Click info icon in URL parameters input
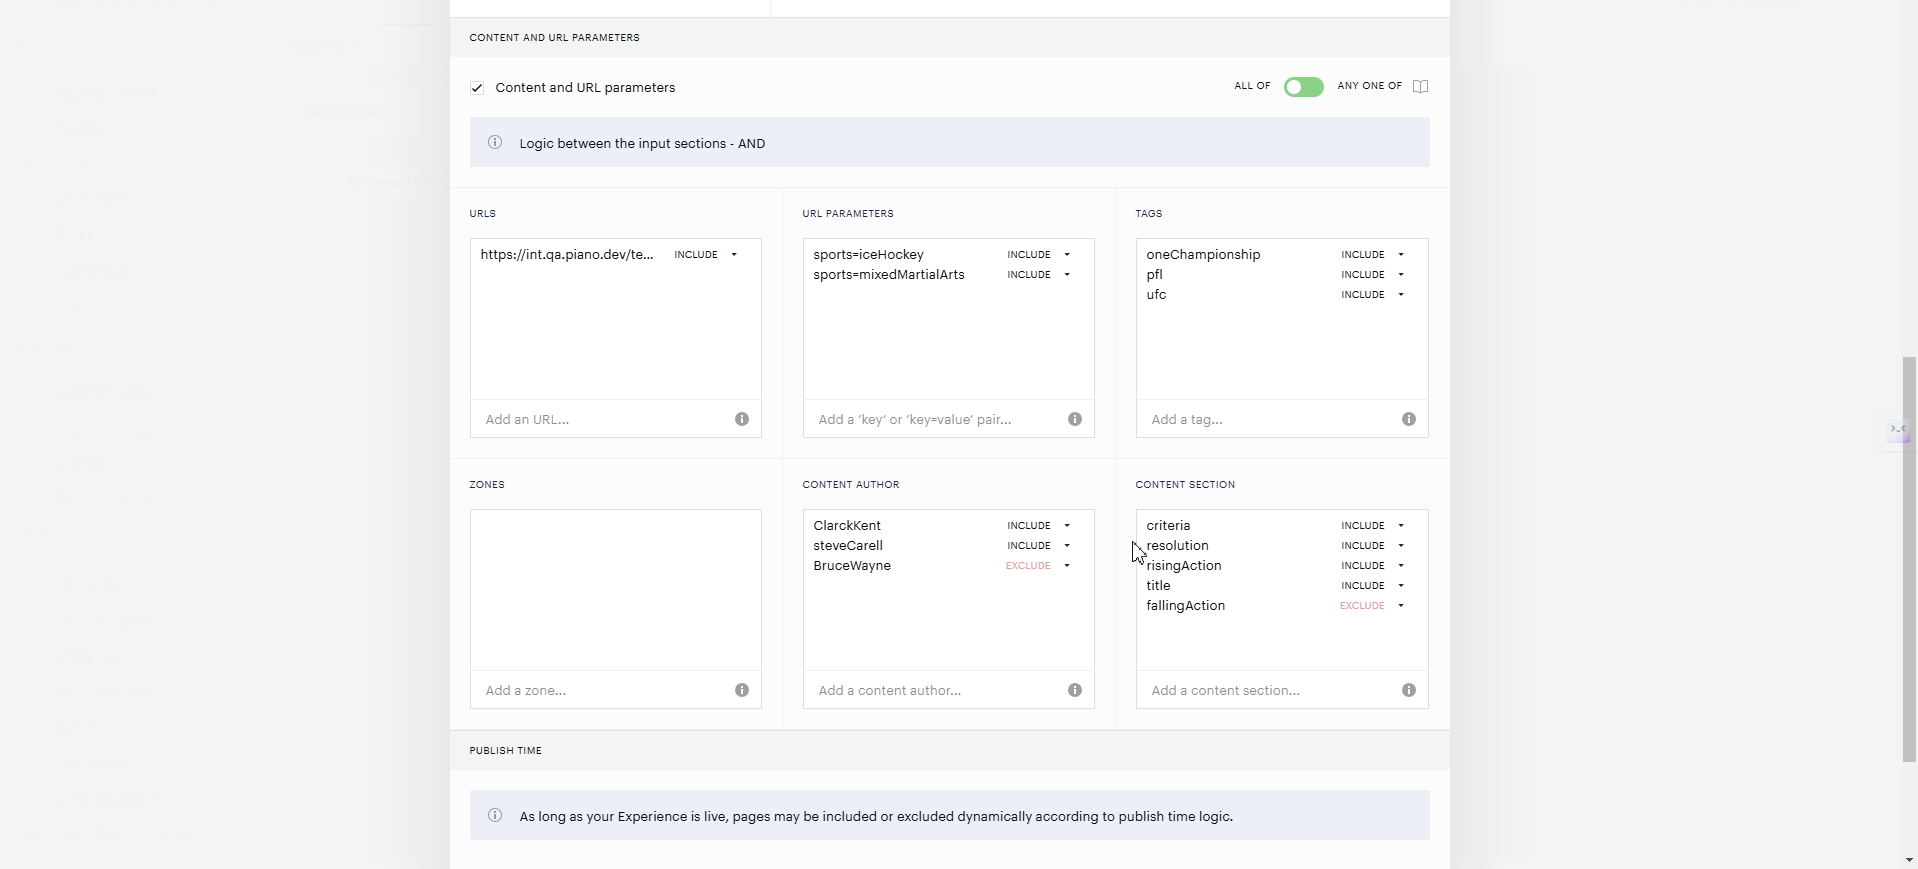Image resolution: width=1918 pixels, height=869 pixels. [x=1075, y=419]
